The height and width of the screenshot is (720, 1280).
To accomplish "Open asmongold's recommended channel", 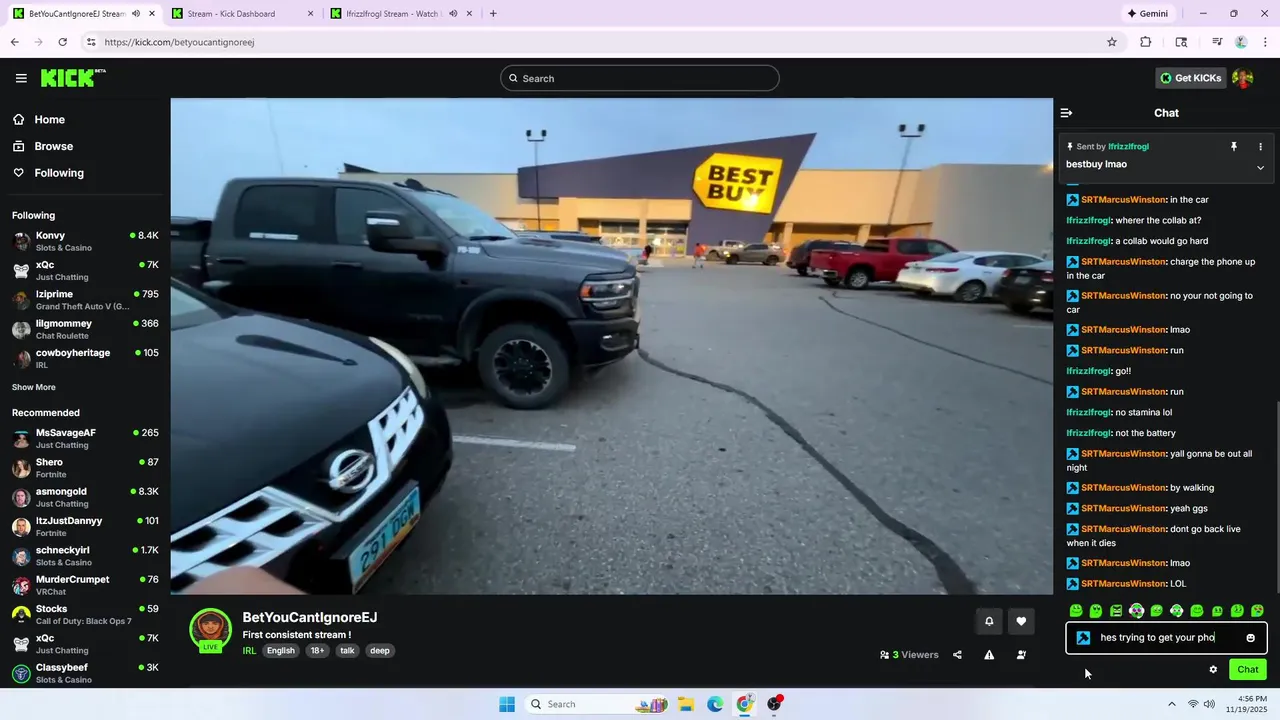I will [85, 497].
